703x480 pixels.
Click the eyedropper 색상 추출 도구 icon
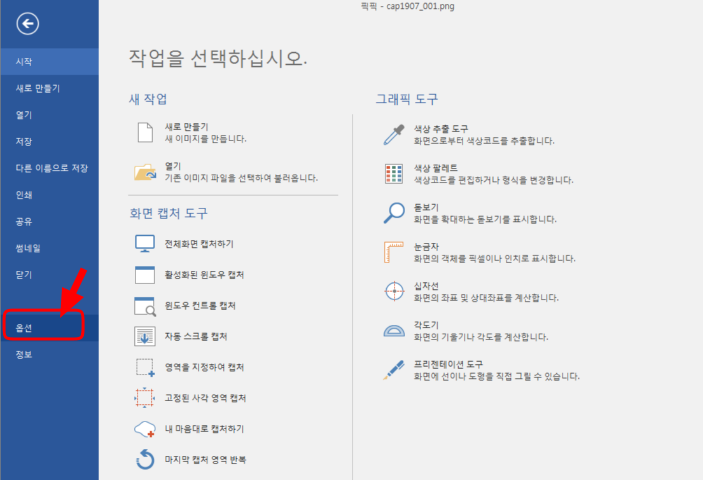pos(394,134)
